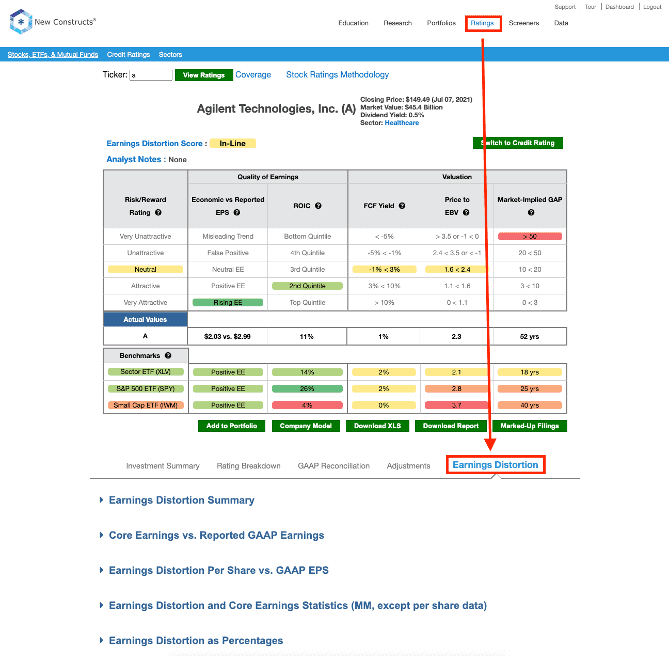
Task: Open the Research menu
Action: (x=398, y=23)
